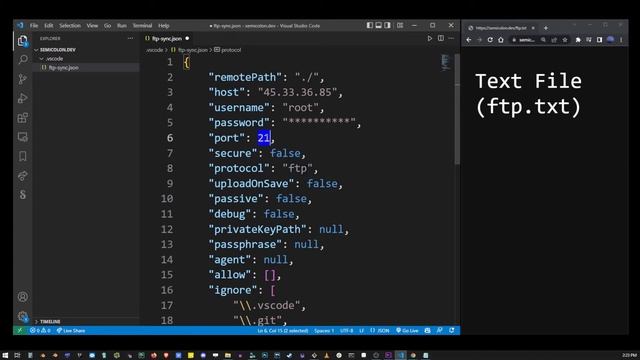640x360 pixels.
Task: Click the Live Share status bar button
Action: tap(71, 331)
